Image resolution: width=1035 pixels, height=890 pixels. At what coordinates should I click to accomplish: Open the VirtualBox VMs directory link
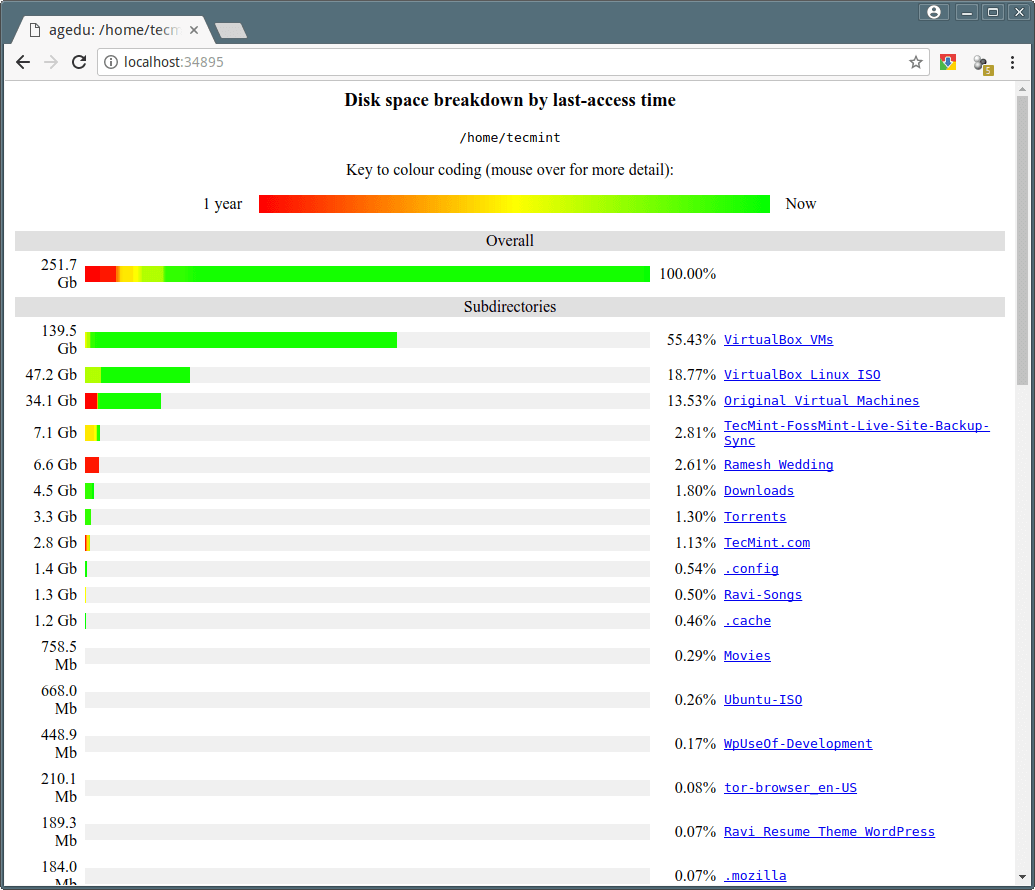coord(778,340)
